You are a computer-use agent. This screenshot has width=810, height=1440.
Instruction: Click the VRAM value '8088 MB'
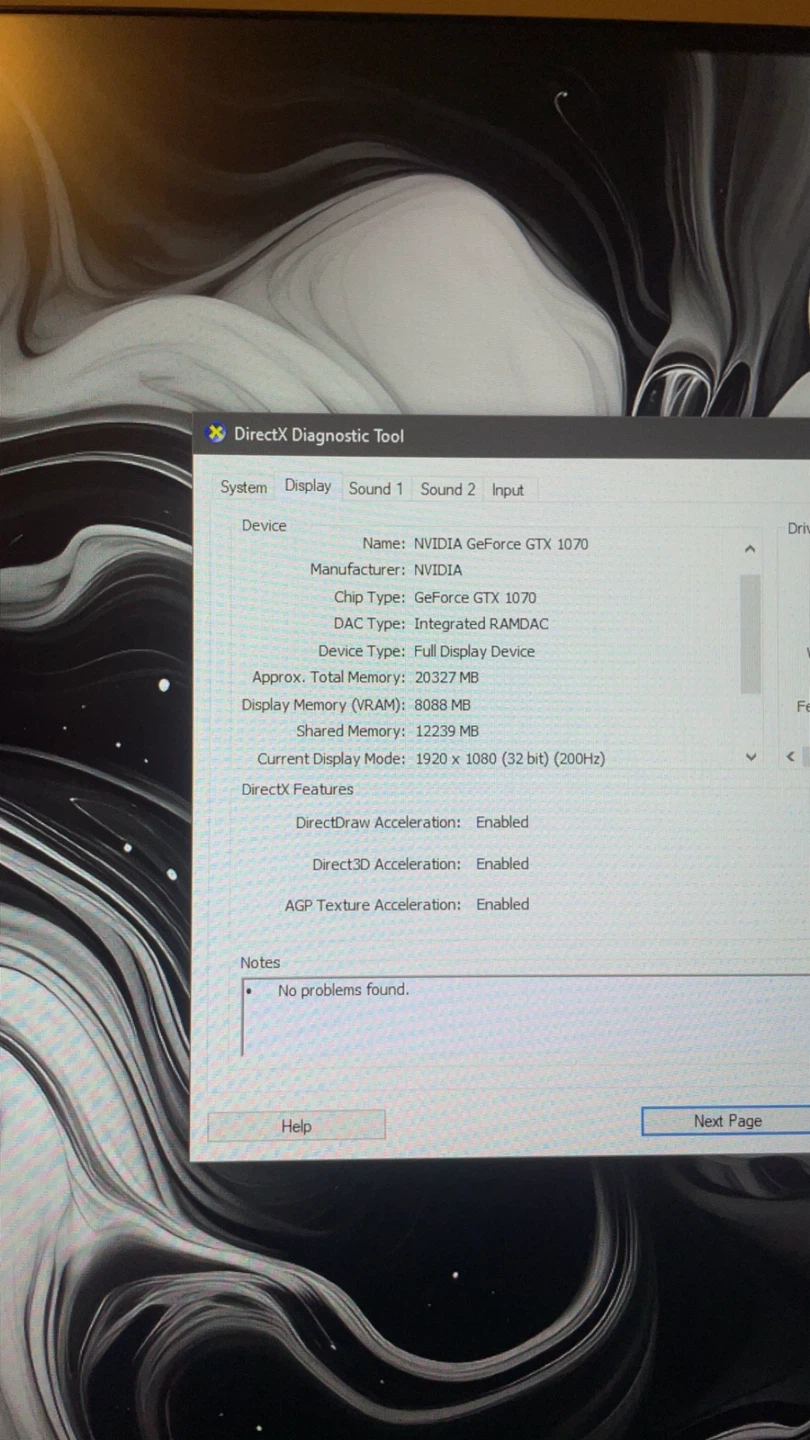(442, 705)
